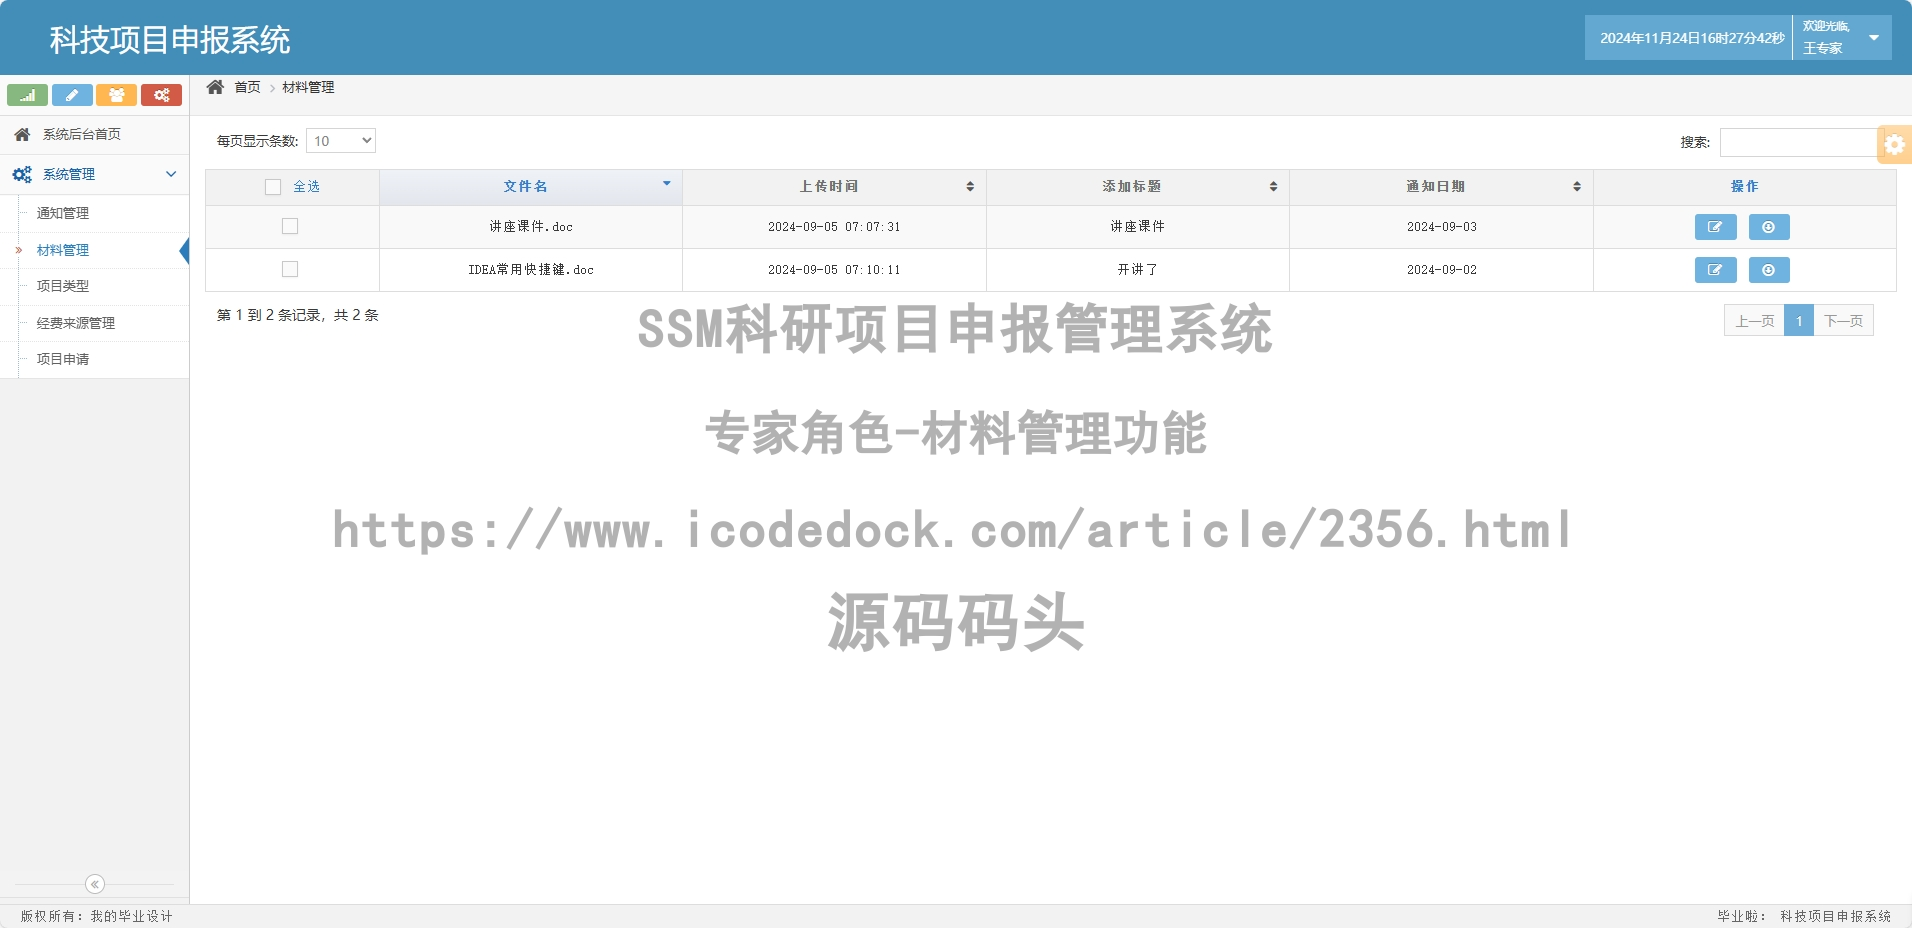Screen dimensions: 1912x928
Task: Collapse the 系统管理 menu chevron
Action: (x=171, y=174)
